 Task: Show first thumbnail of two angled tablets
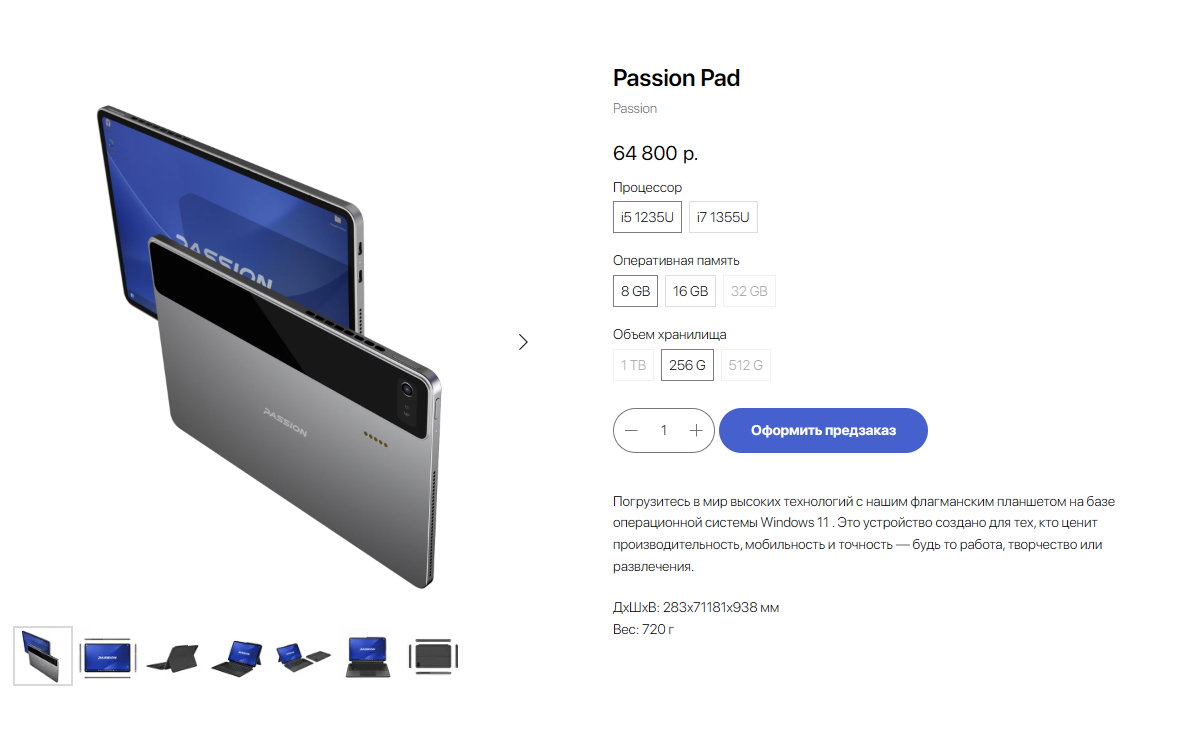coord(43,656)
